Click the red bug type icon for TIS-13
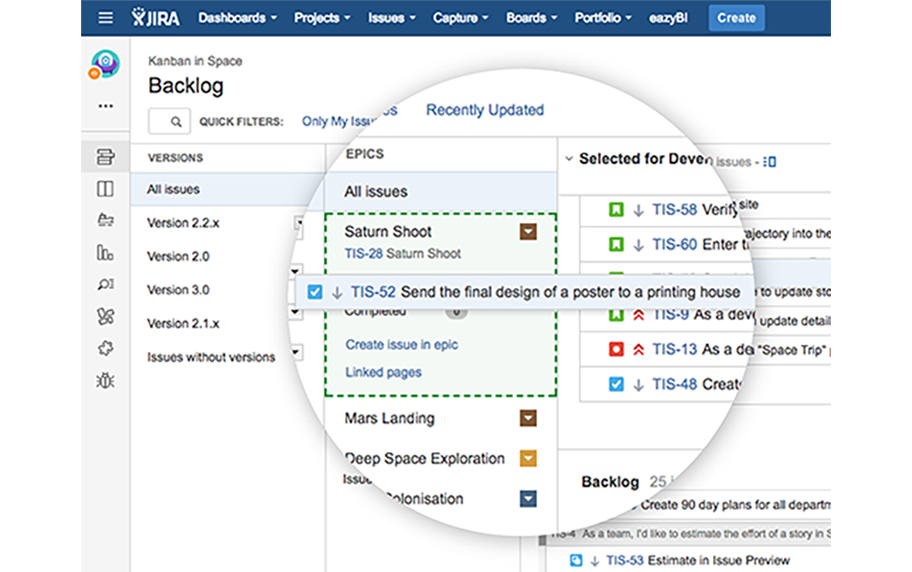912x572 pixels. 617,349
